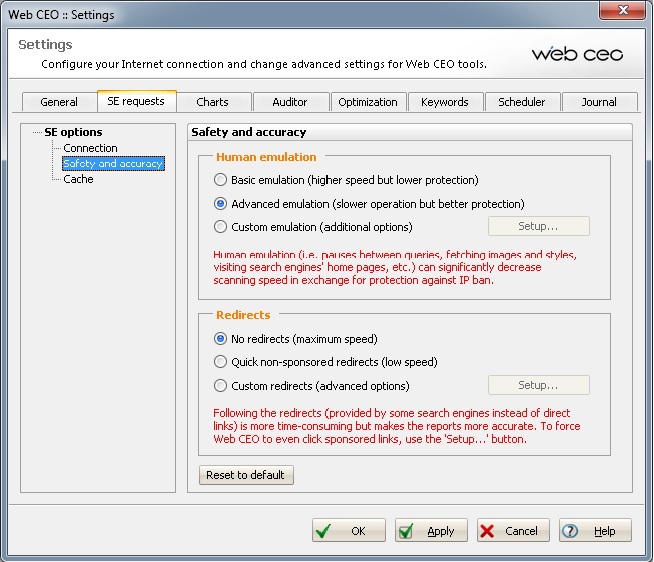This screenshot has width=654, height=562.
Task: Open the Charts tab
Action: tap(212, 102)
